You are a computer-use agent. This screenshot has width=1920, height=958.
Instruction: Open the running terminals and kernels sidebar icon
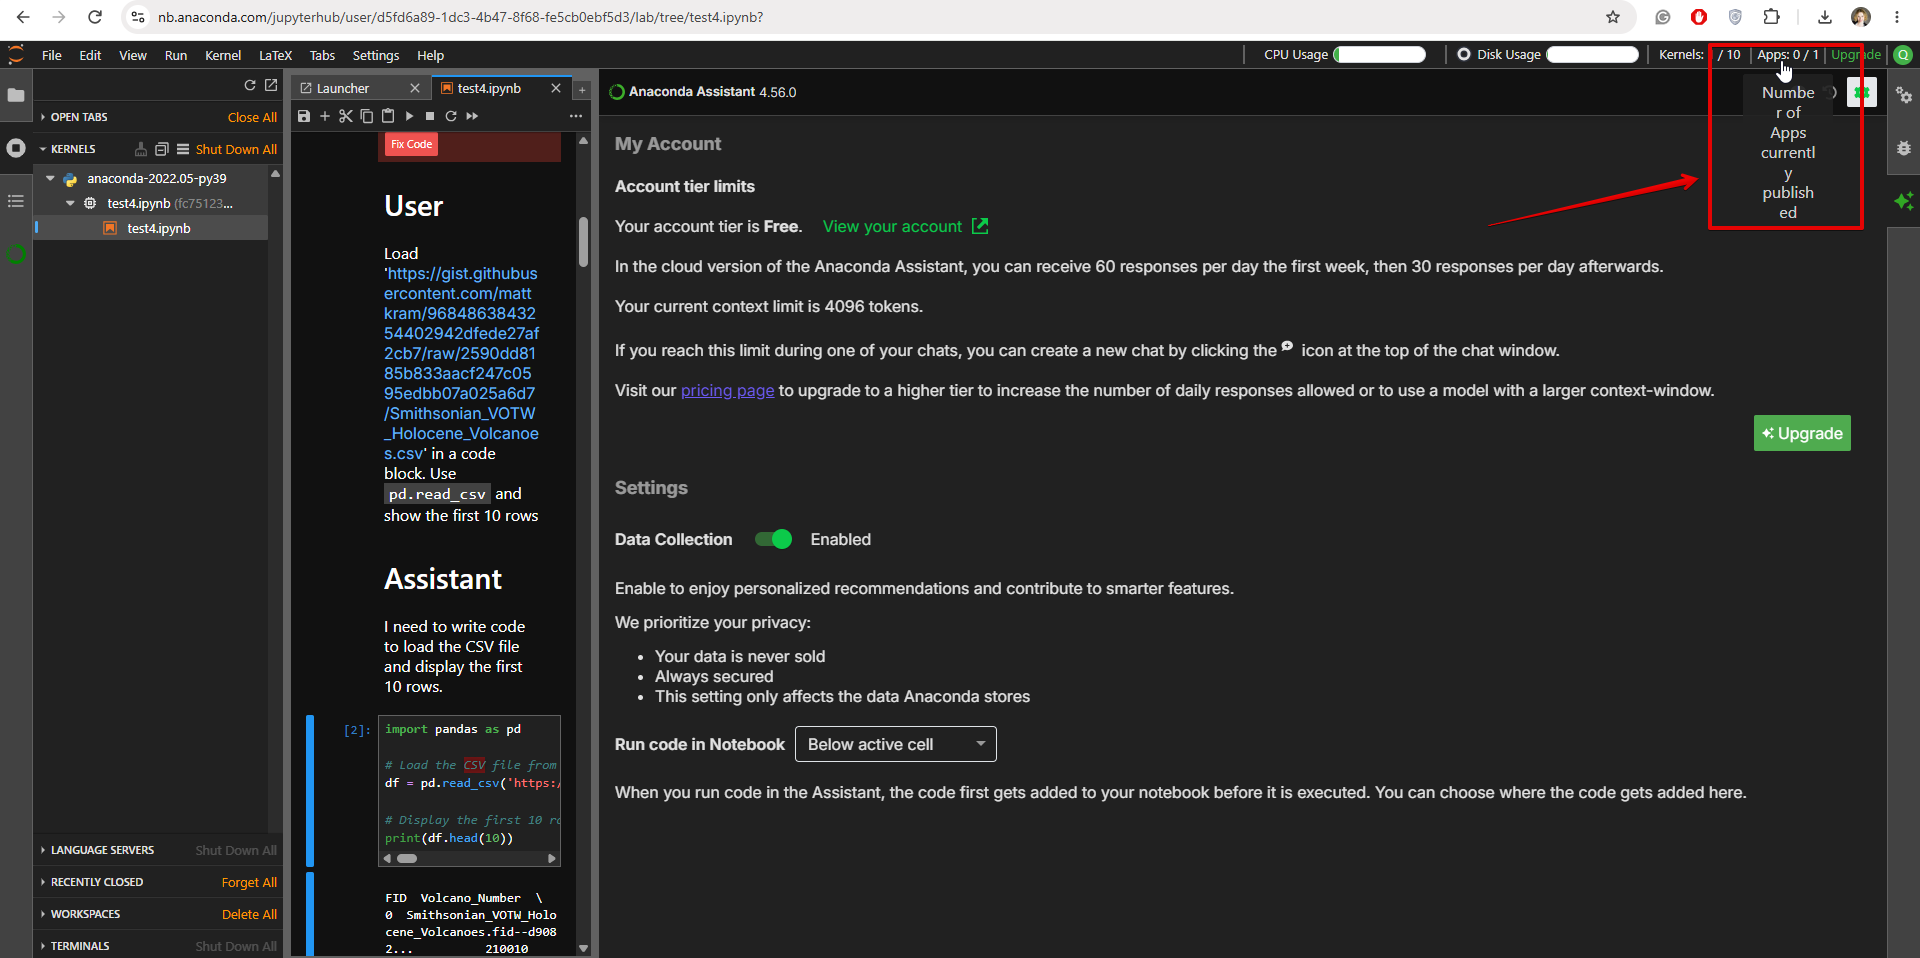click(x=16, y=148)
